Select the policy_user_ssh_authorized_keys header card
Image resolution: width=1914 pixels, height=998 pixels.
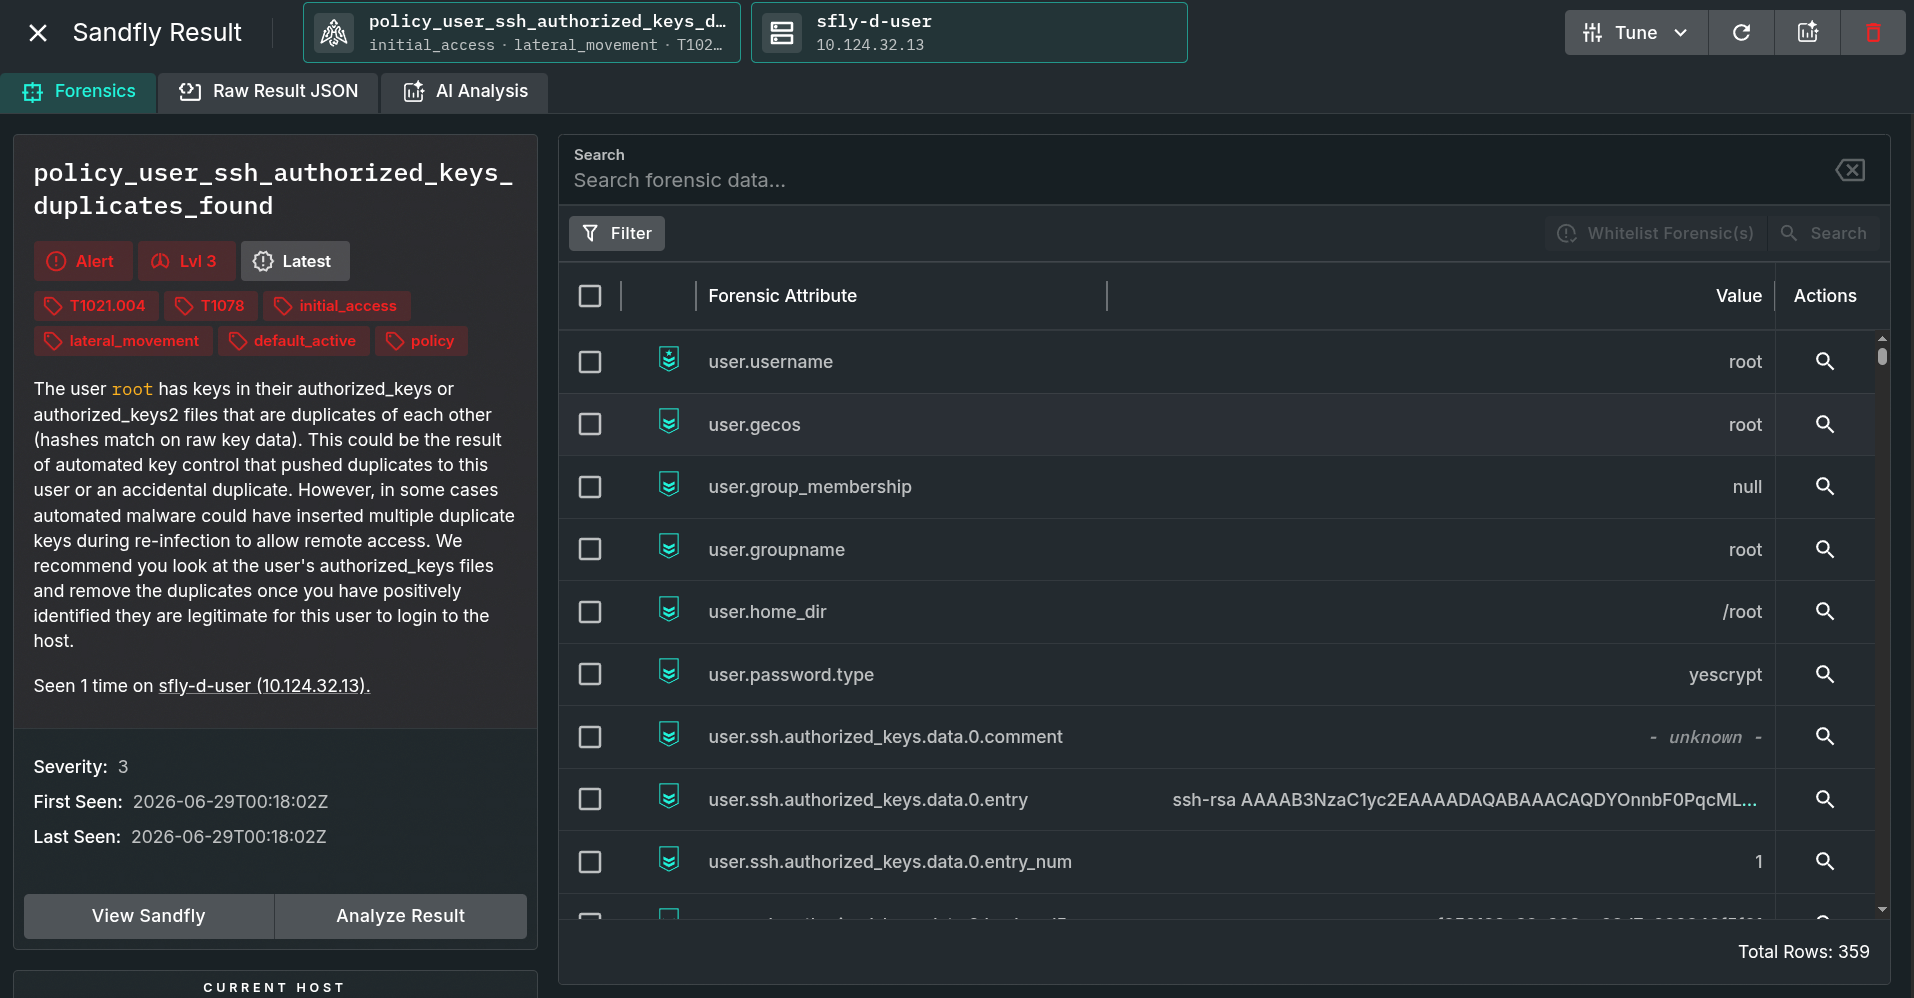tap(522, 33)
